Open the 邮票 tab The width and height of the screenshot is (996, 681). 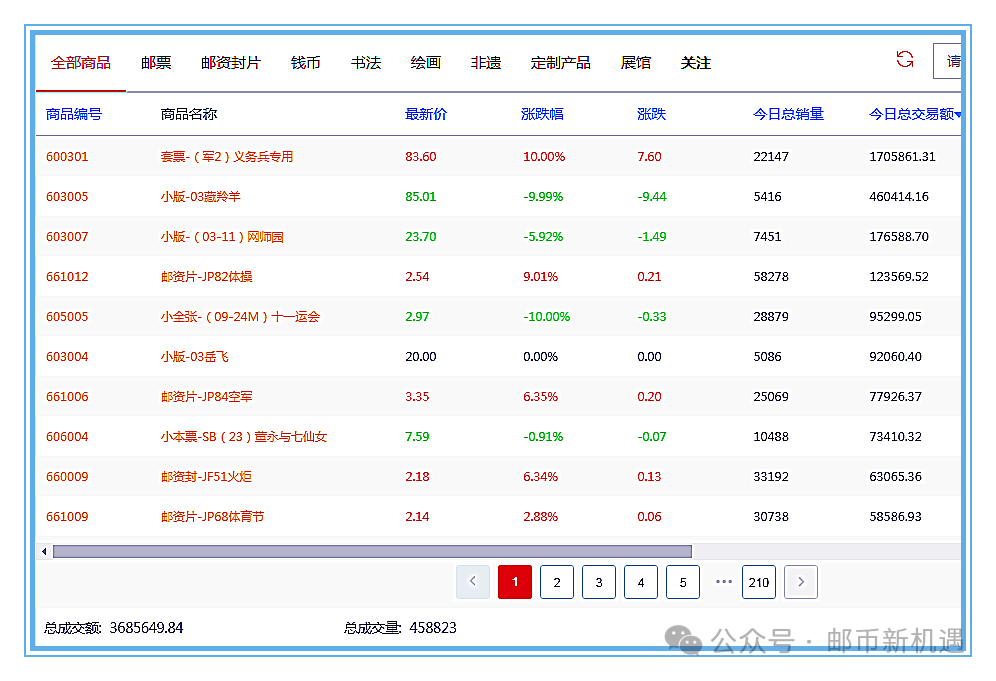156,63
